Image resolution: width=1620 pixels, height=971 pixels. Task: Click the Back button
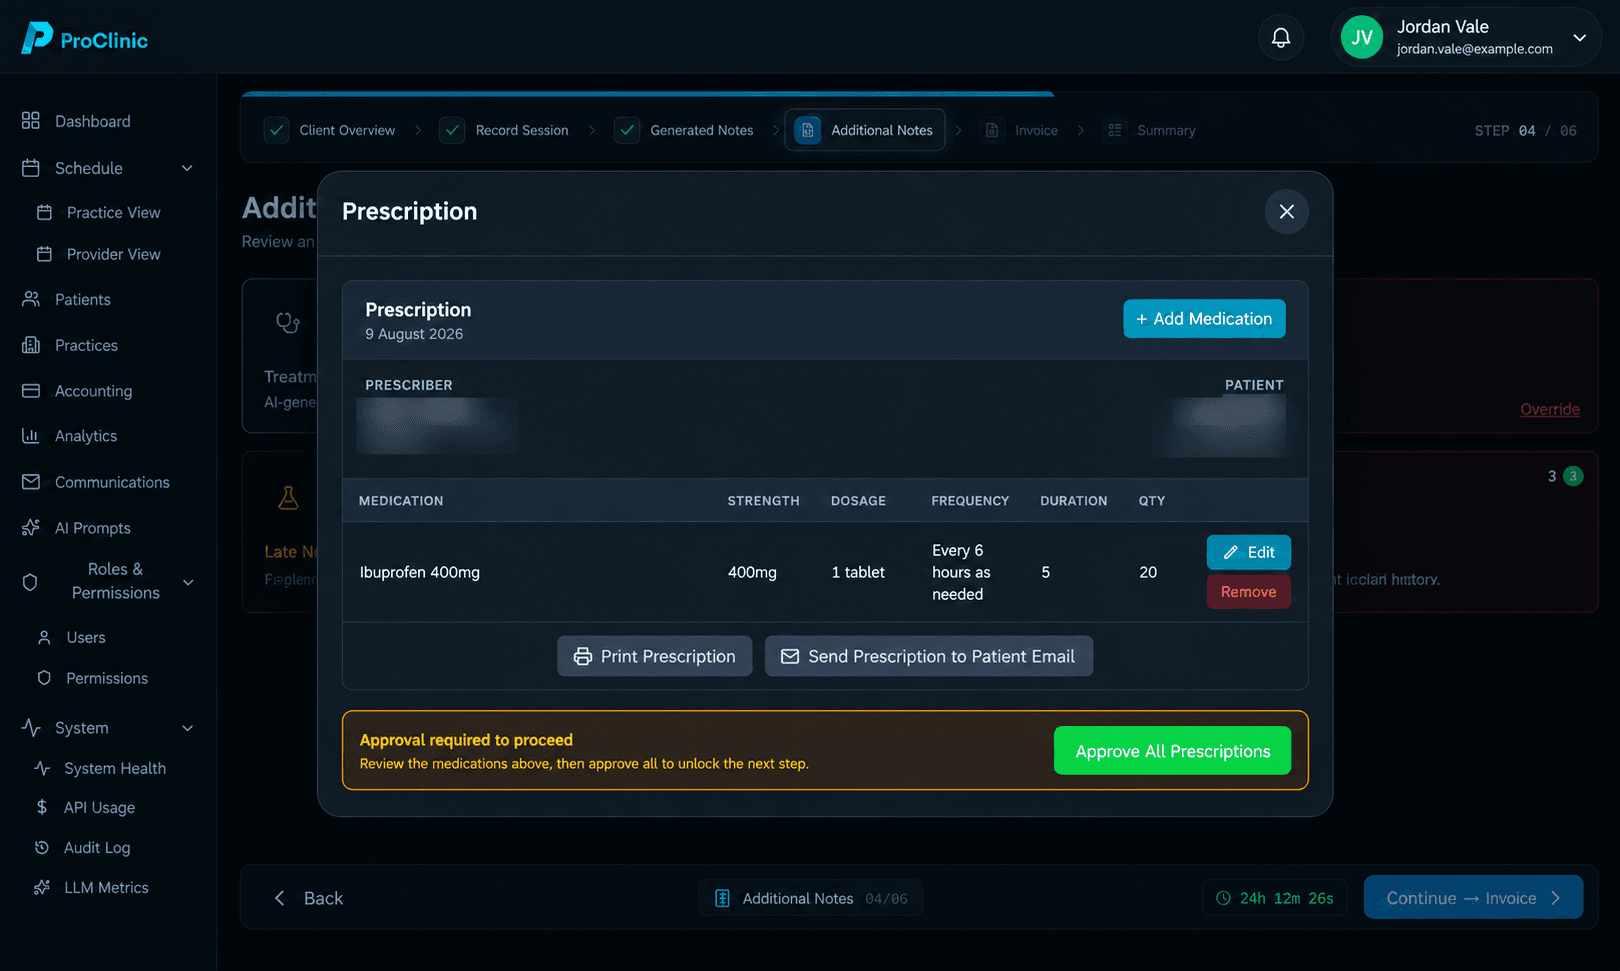[308, 898]
